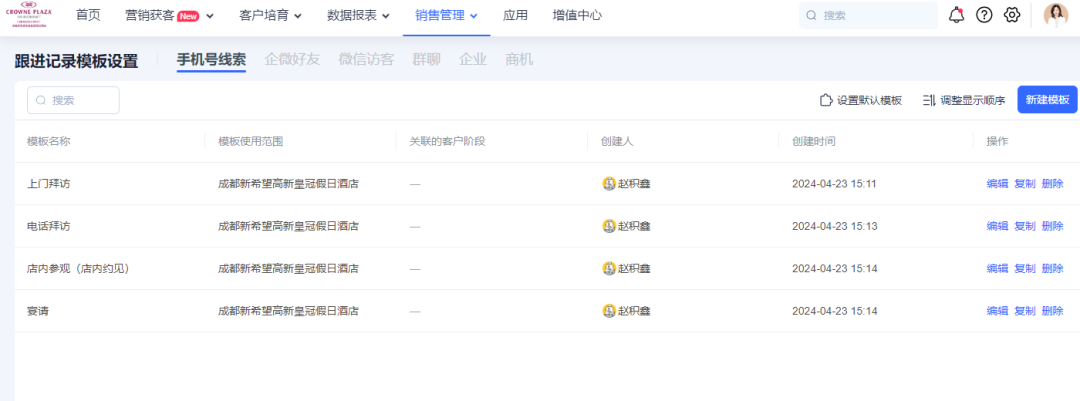Image resolution: width=1080 pixels, height=401 pixels.
Task: Open the help question mark icon
Action: [984, 15]
